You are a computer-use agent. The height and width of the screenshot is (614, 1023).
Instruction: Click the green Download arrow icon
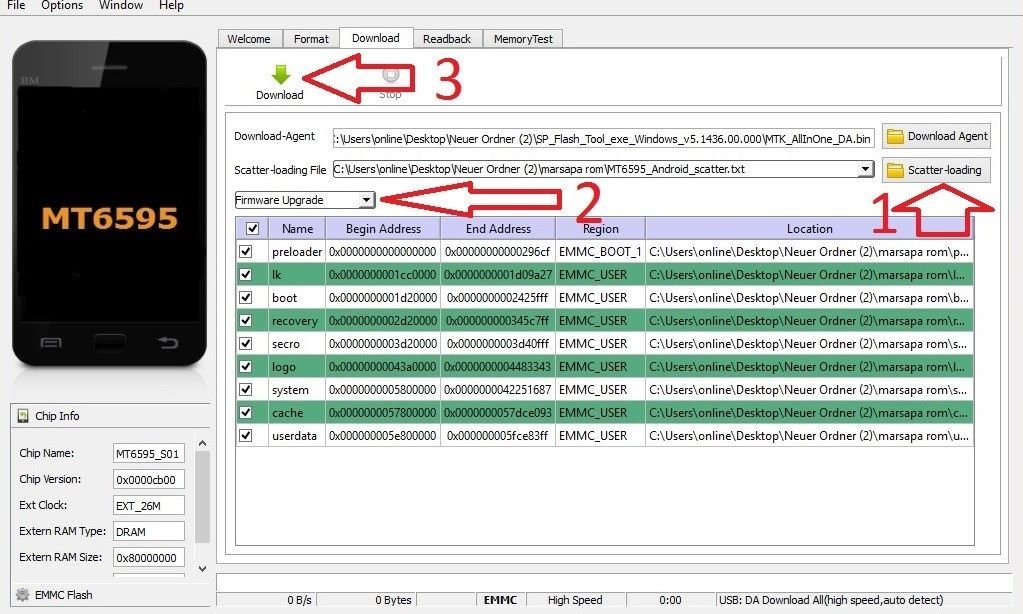pyautogui.click(x=281, y=75)
